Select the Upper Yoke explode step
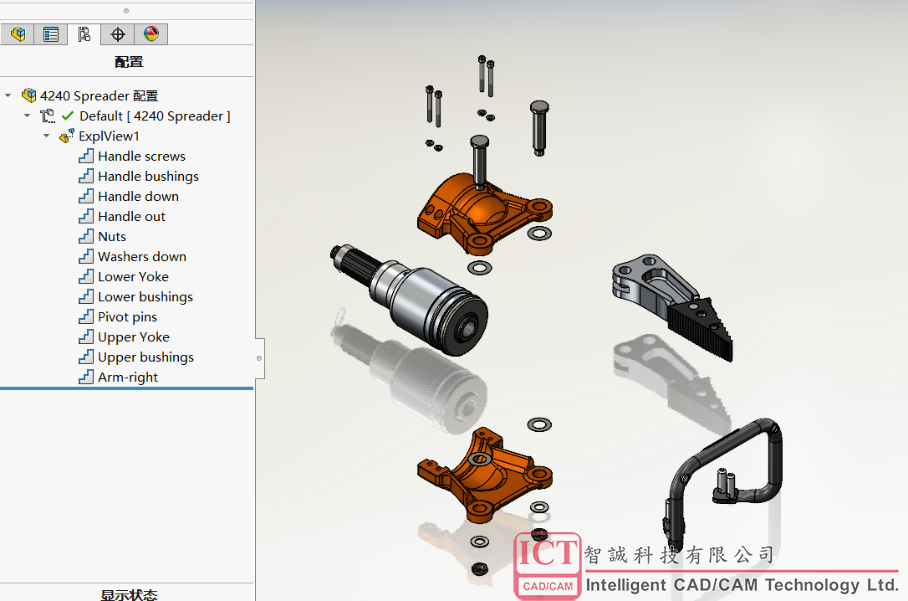908x601 pixels. pyautogui.click(x=134, y=337)
